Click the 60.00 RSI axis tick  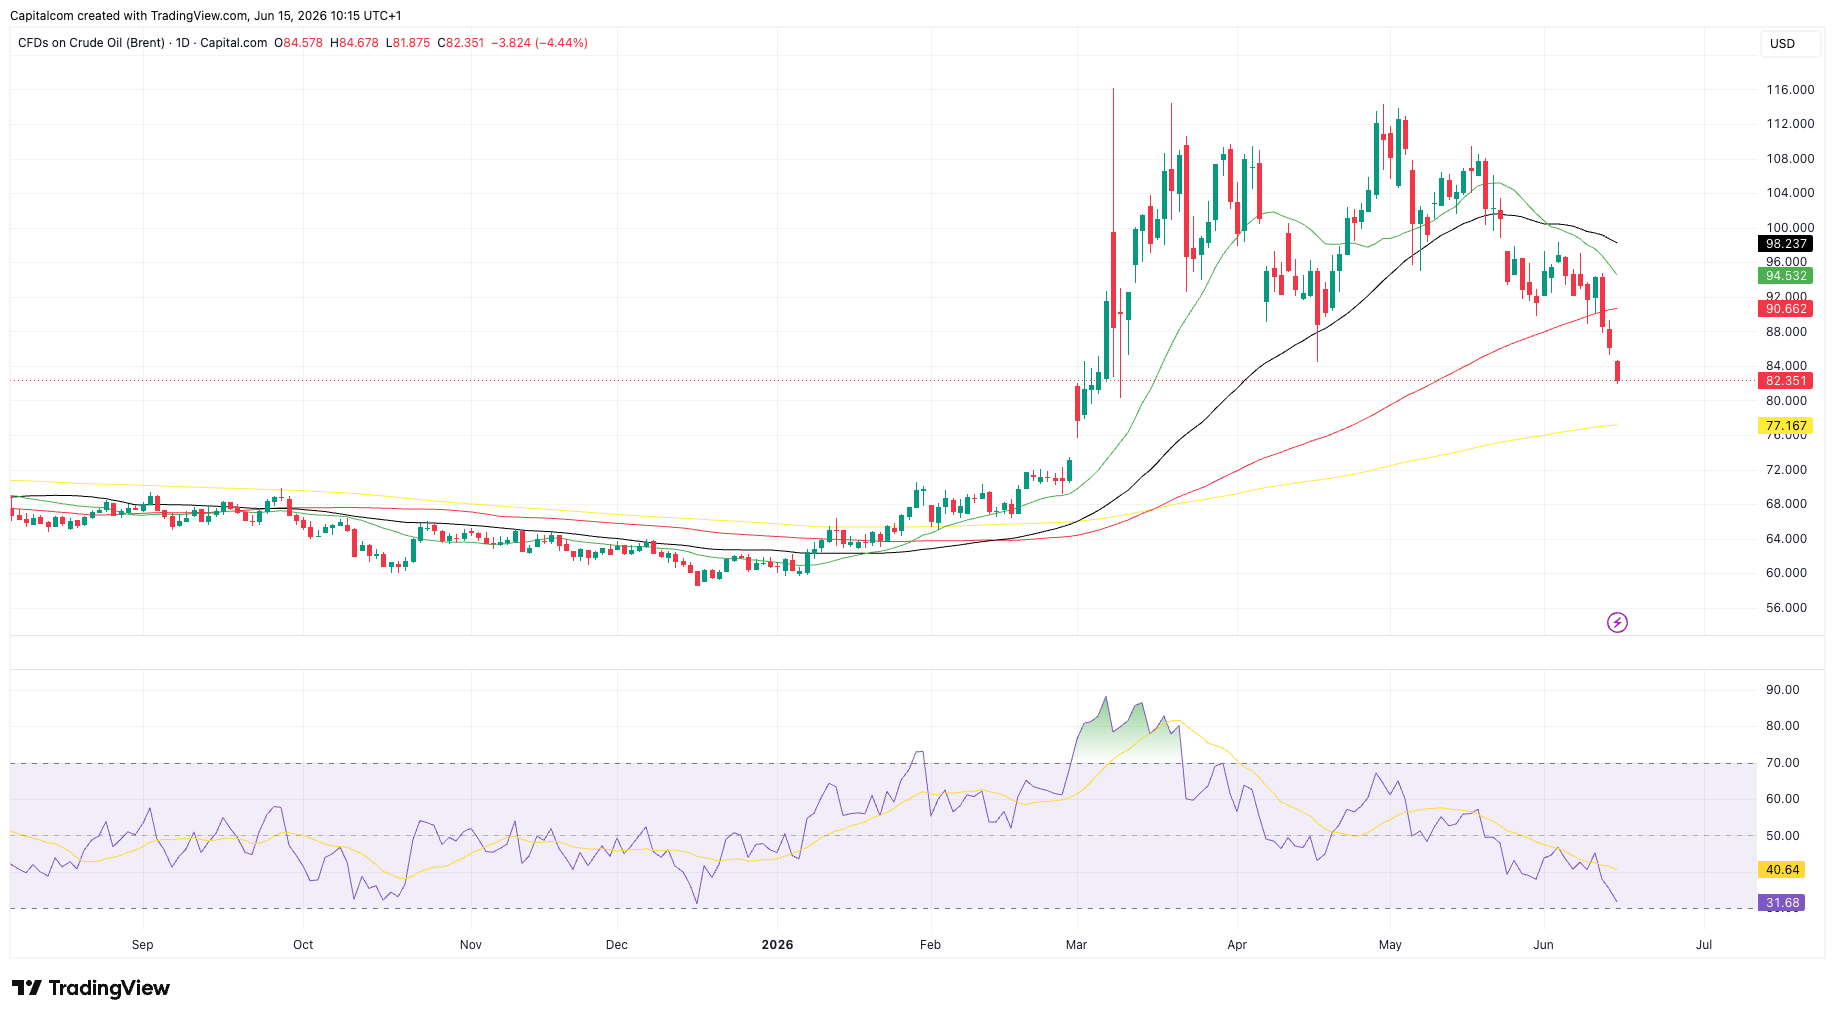[1782, 799]
